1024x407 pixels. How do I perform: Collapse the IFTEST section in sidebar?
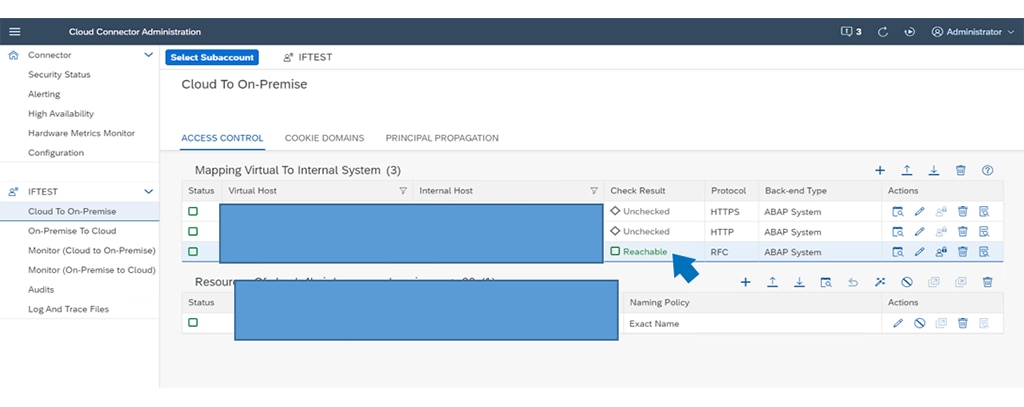pyautogui.click(x=149, y=191)
